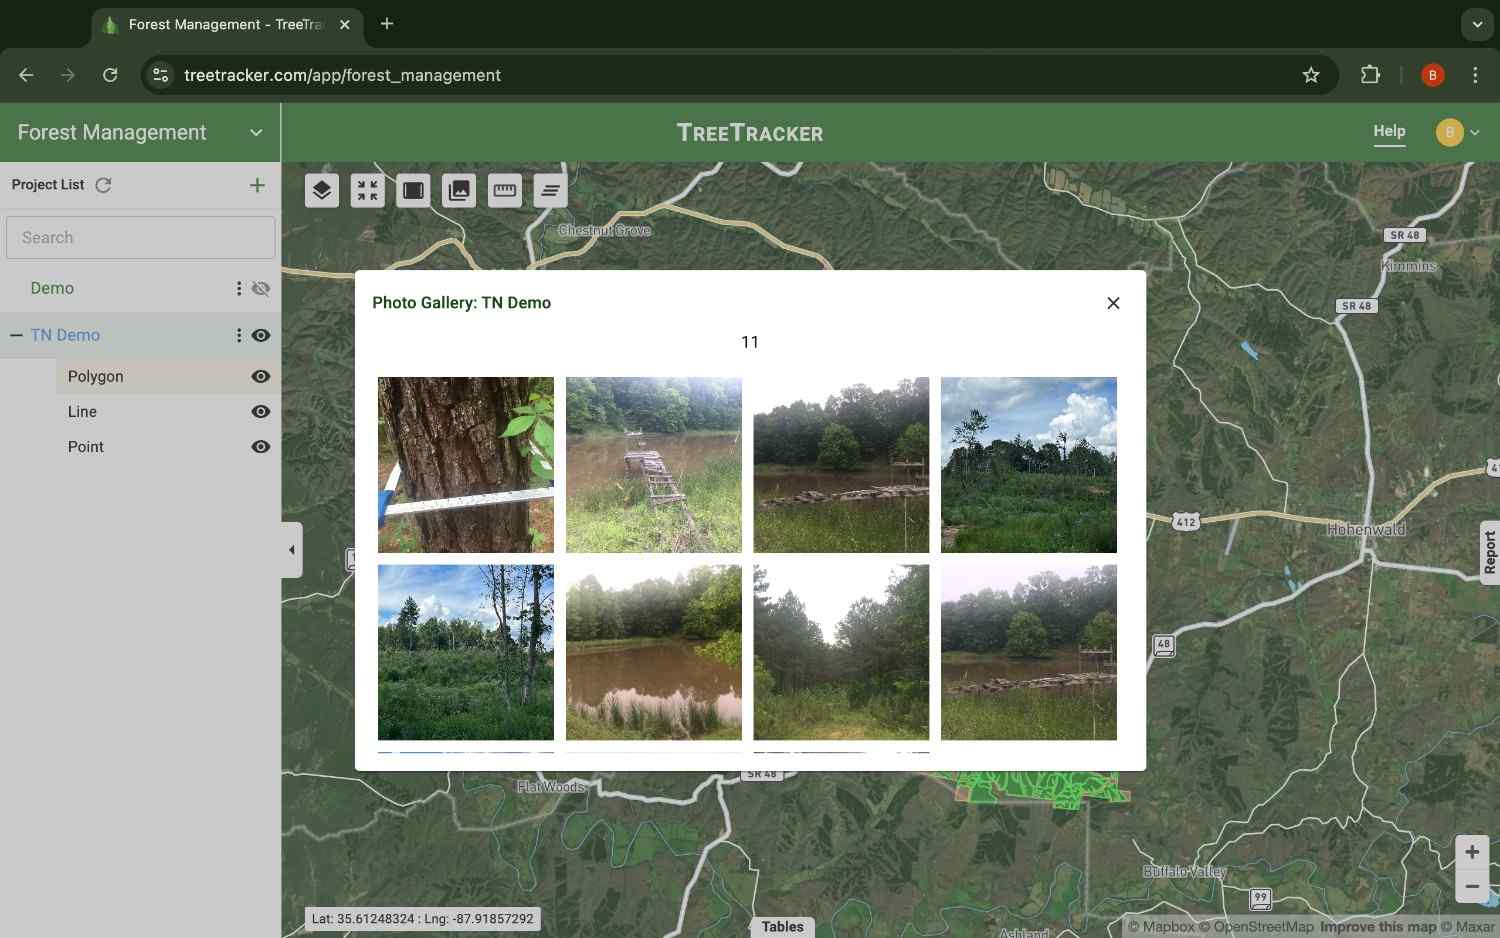Open options menu for TN Demo project
Image resolution: width=1500 pixels, height=938 pixels.
coord(238,335)
